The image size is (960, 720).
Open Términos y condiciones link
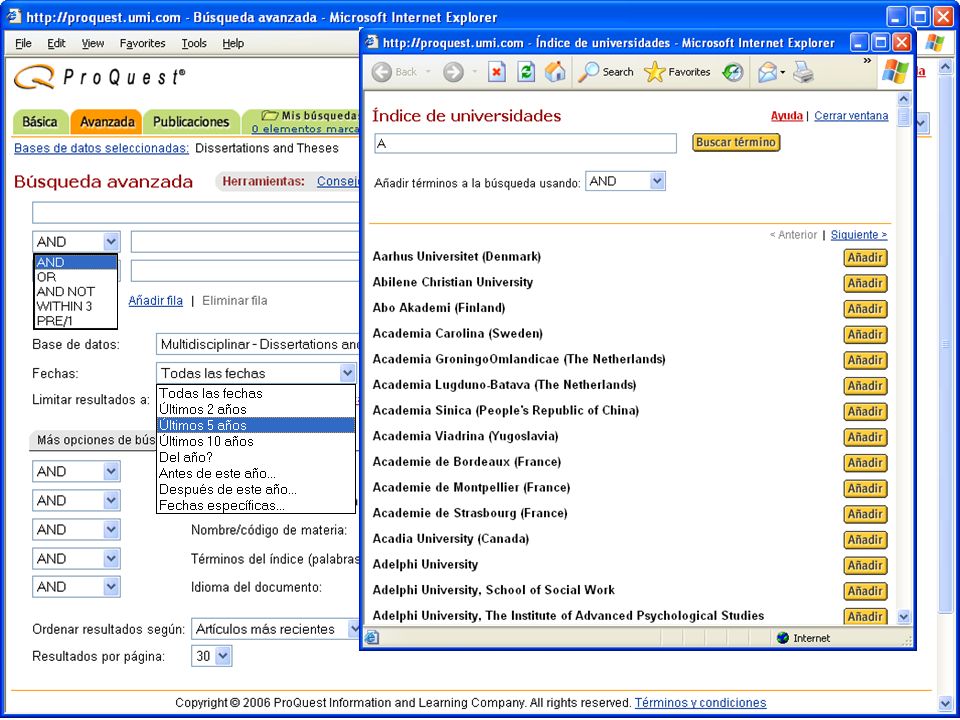(700, 703)
